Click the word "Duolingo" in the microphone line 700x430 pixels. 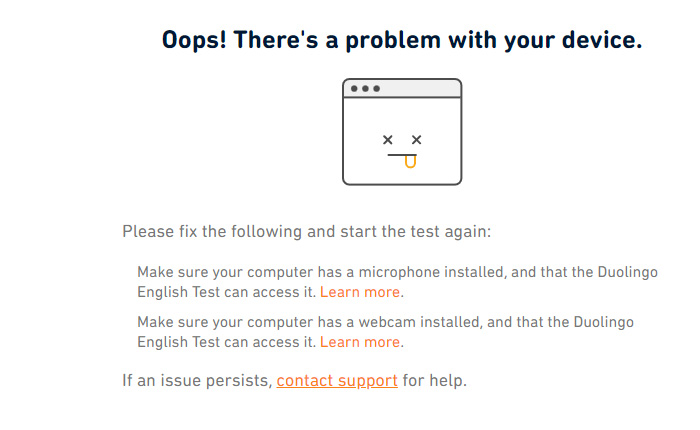[627, 272]
